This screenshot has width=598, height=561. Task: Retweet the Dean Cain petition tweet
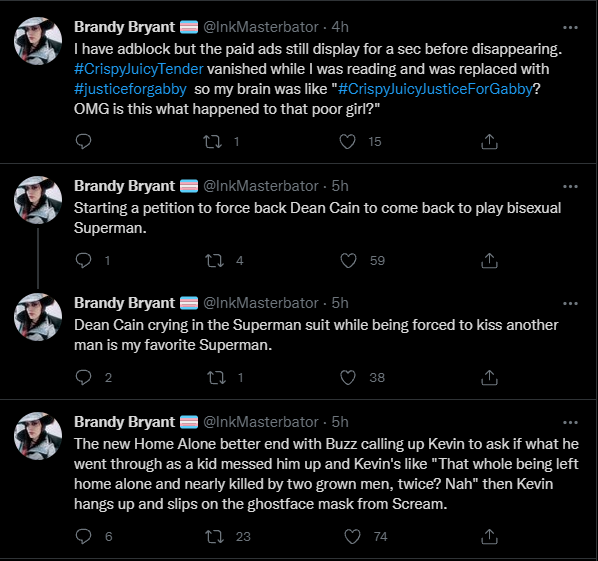click(x=214, y=260)
